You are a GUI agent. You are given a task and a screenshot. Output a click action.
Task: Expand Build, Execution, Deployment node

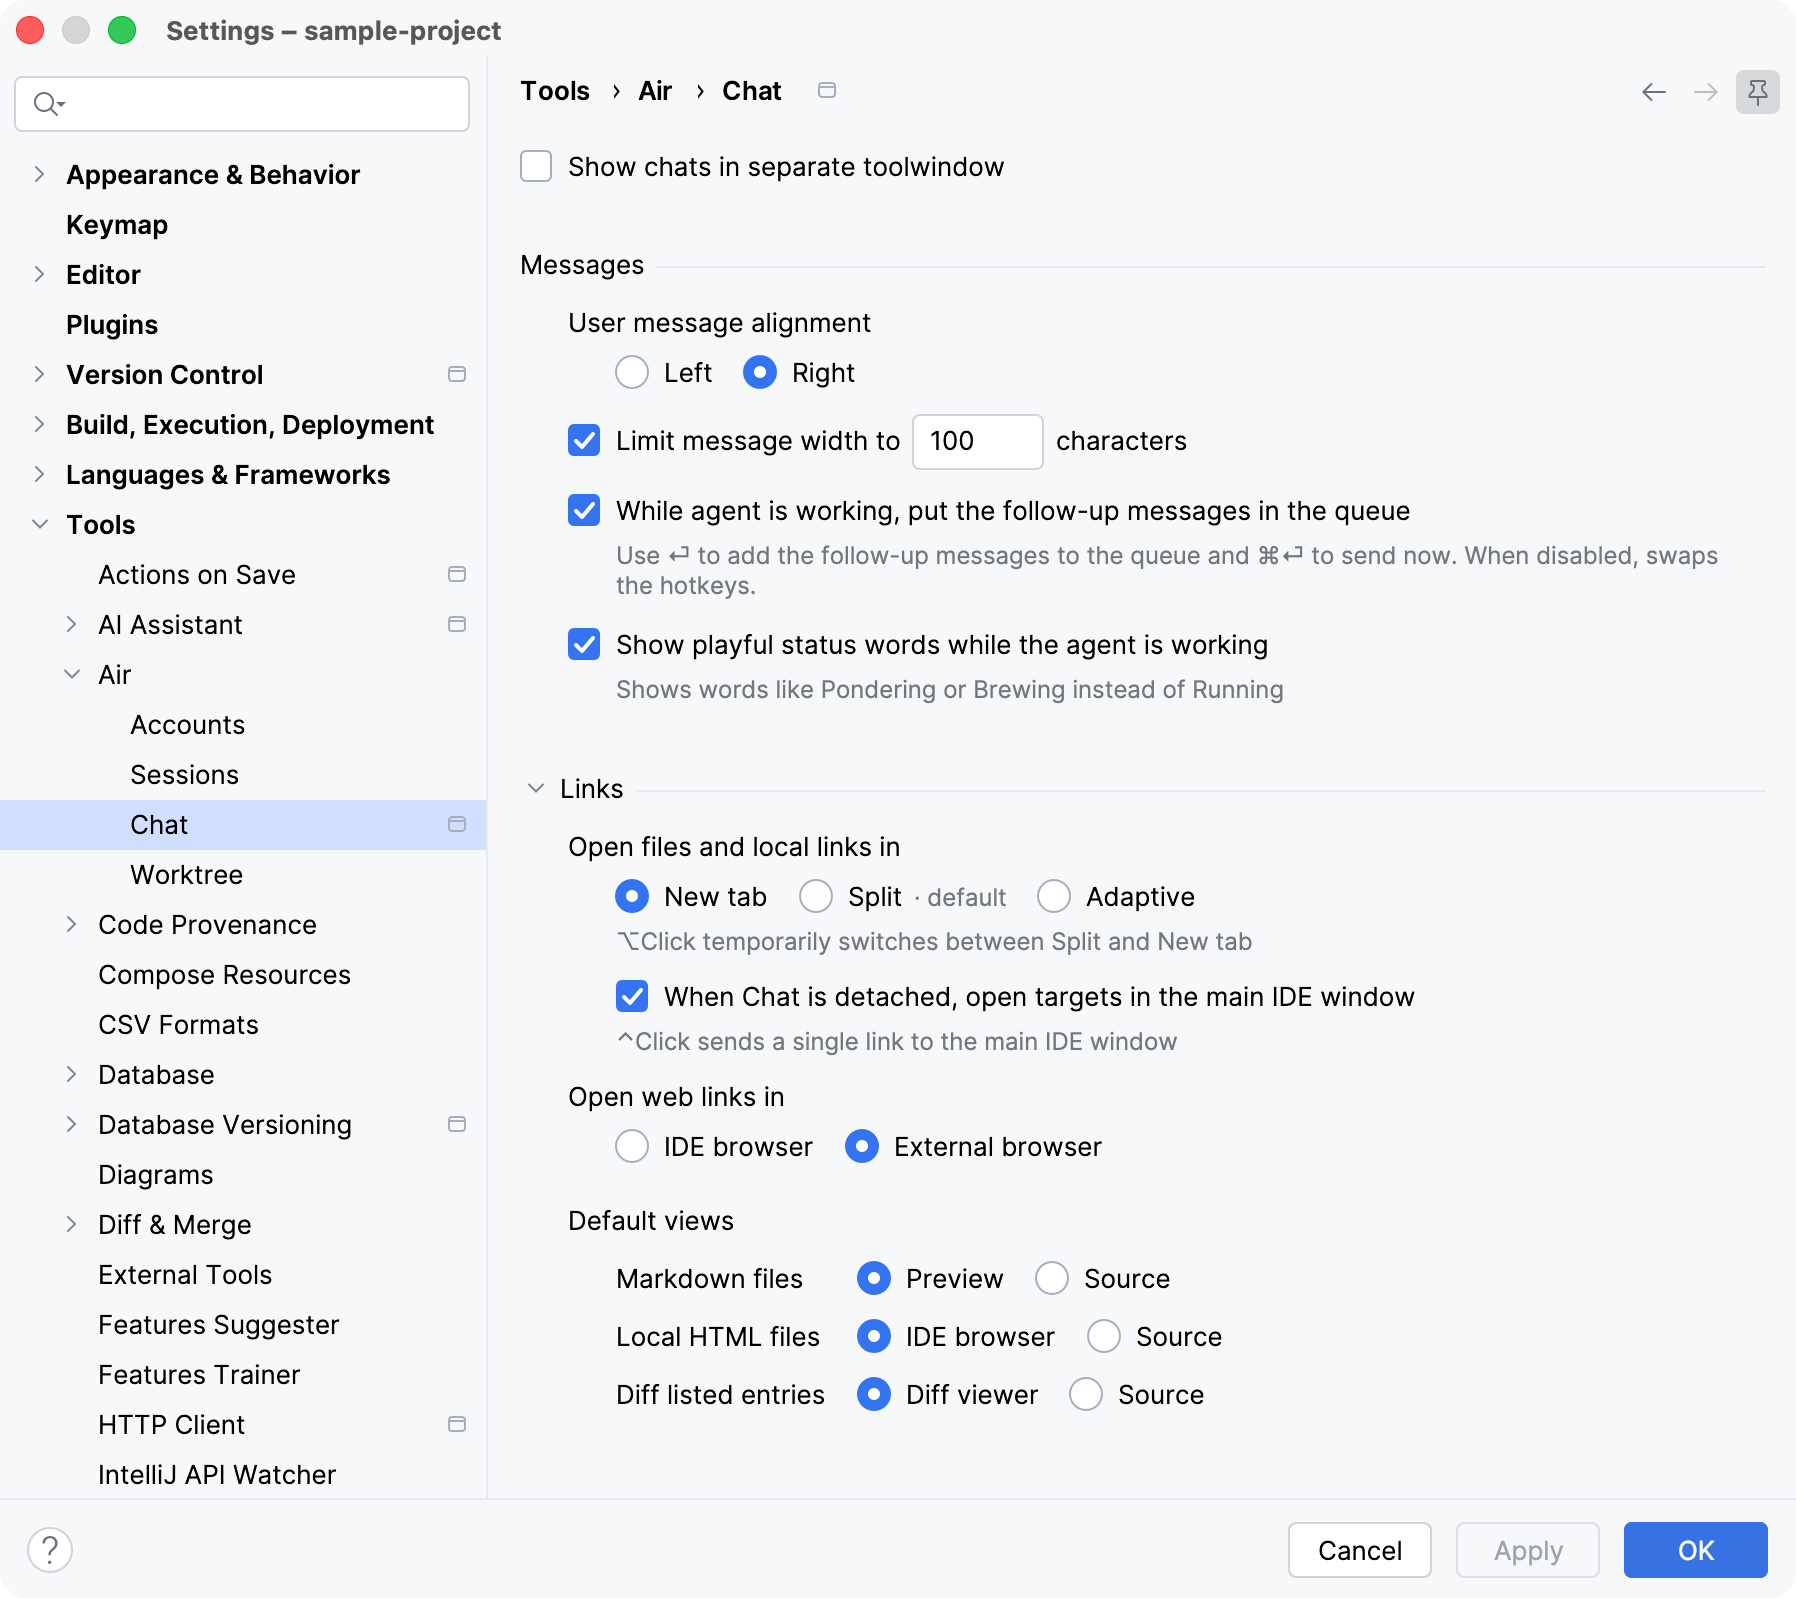tap(40, 424)
